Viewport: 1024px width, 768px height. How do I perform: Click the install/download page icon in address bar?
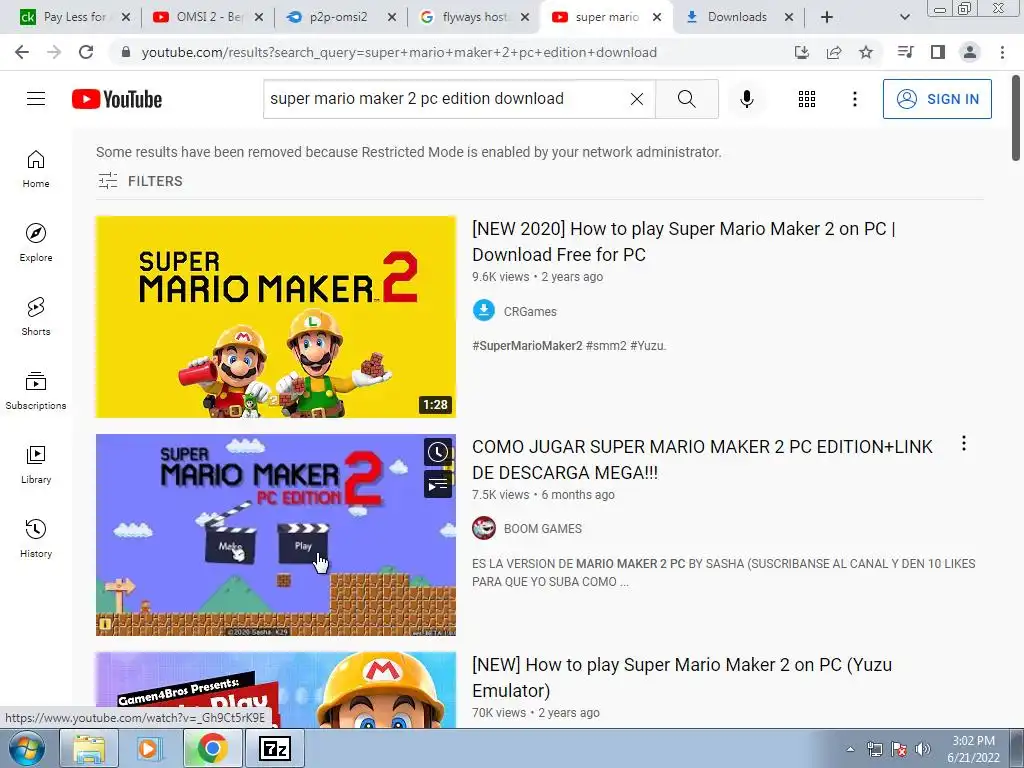(x=802, y=52)
